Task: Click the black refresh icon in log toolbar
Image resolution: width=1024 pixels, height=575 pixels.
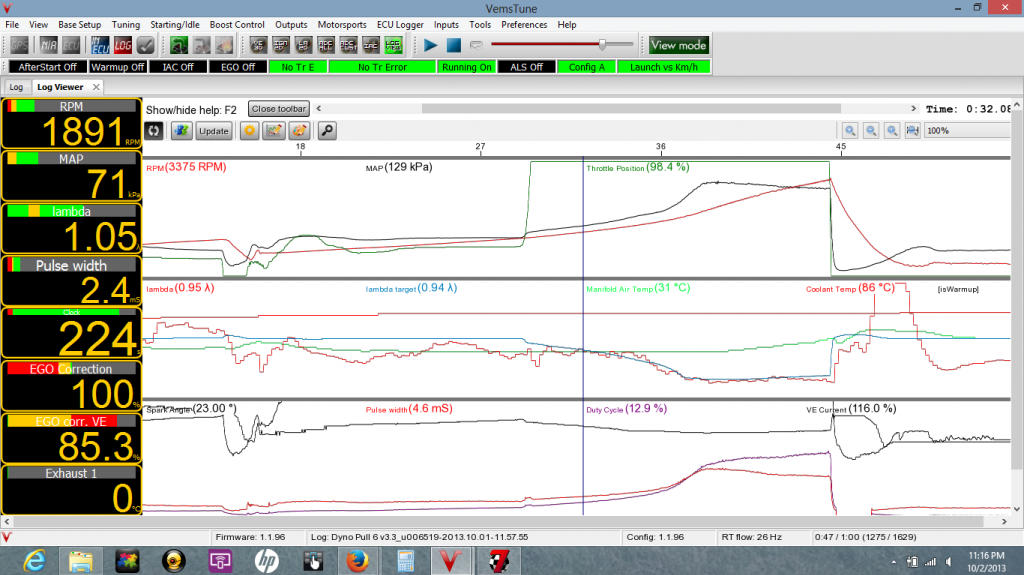Action: 153,131
